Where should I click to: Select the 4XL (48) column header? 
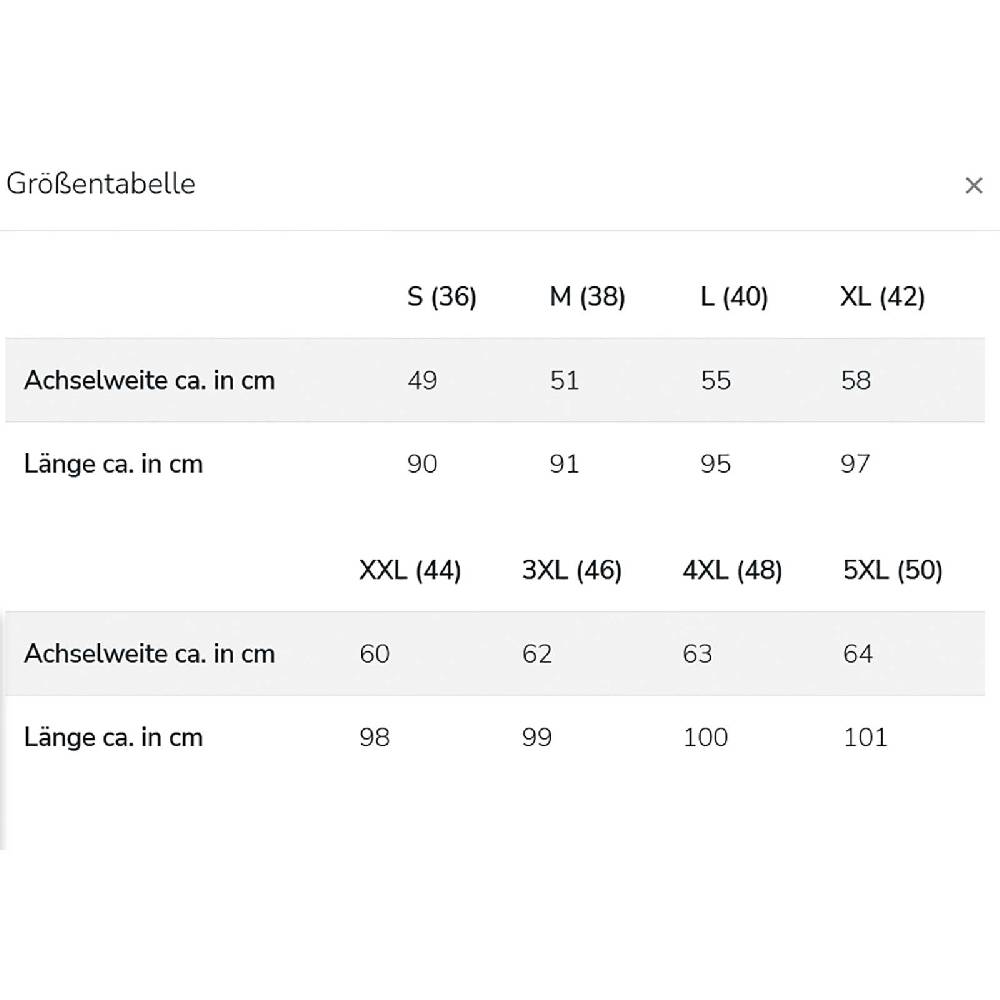coord(732,571)
